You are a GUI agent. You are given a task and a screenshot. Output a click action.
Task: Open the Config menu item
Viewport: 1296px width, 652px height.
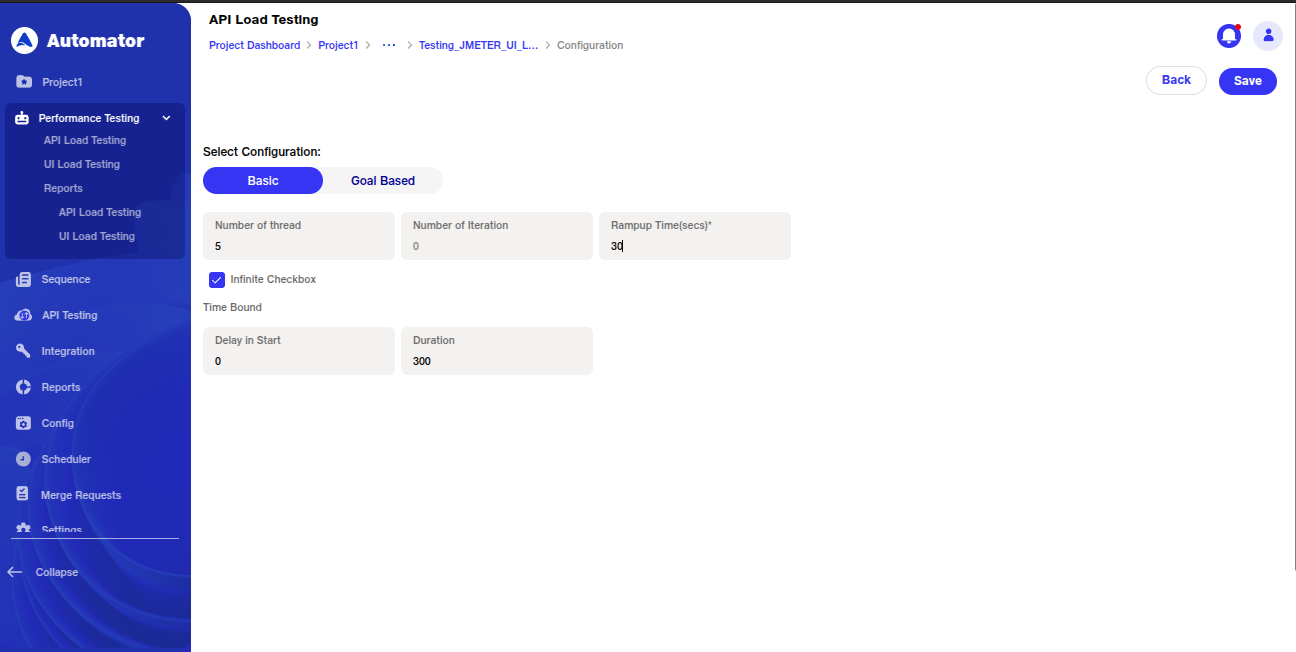point(58,423)
